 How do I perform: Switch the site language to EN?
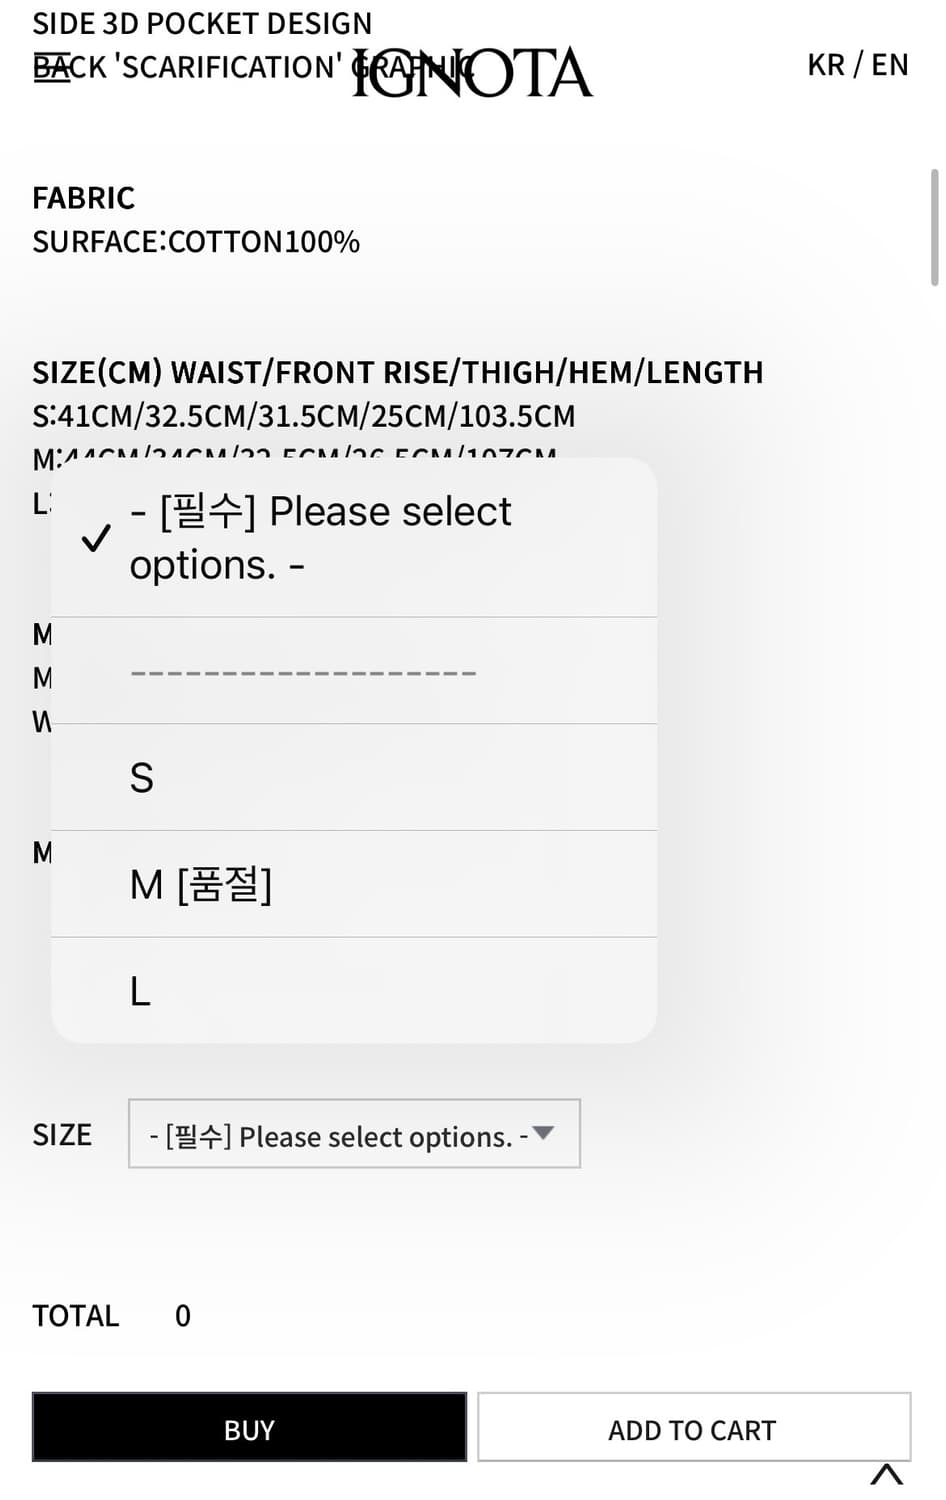[x=890, y=65]
